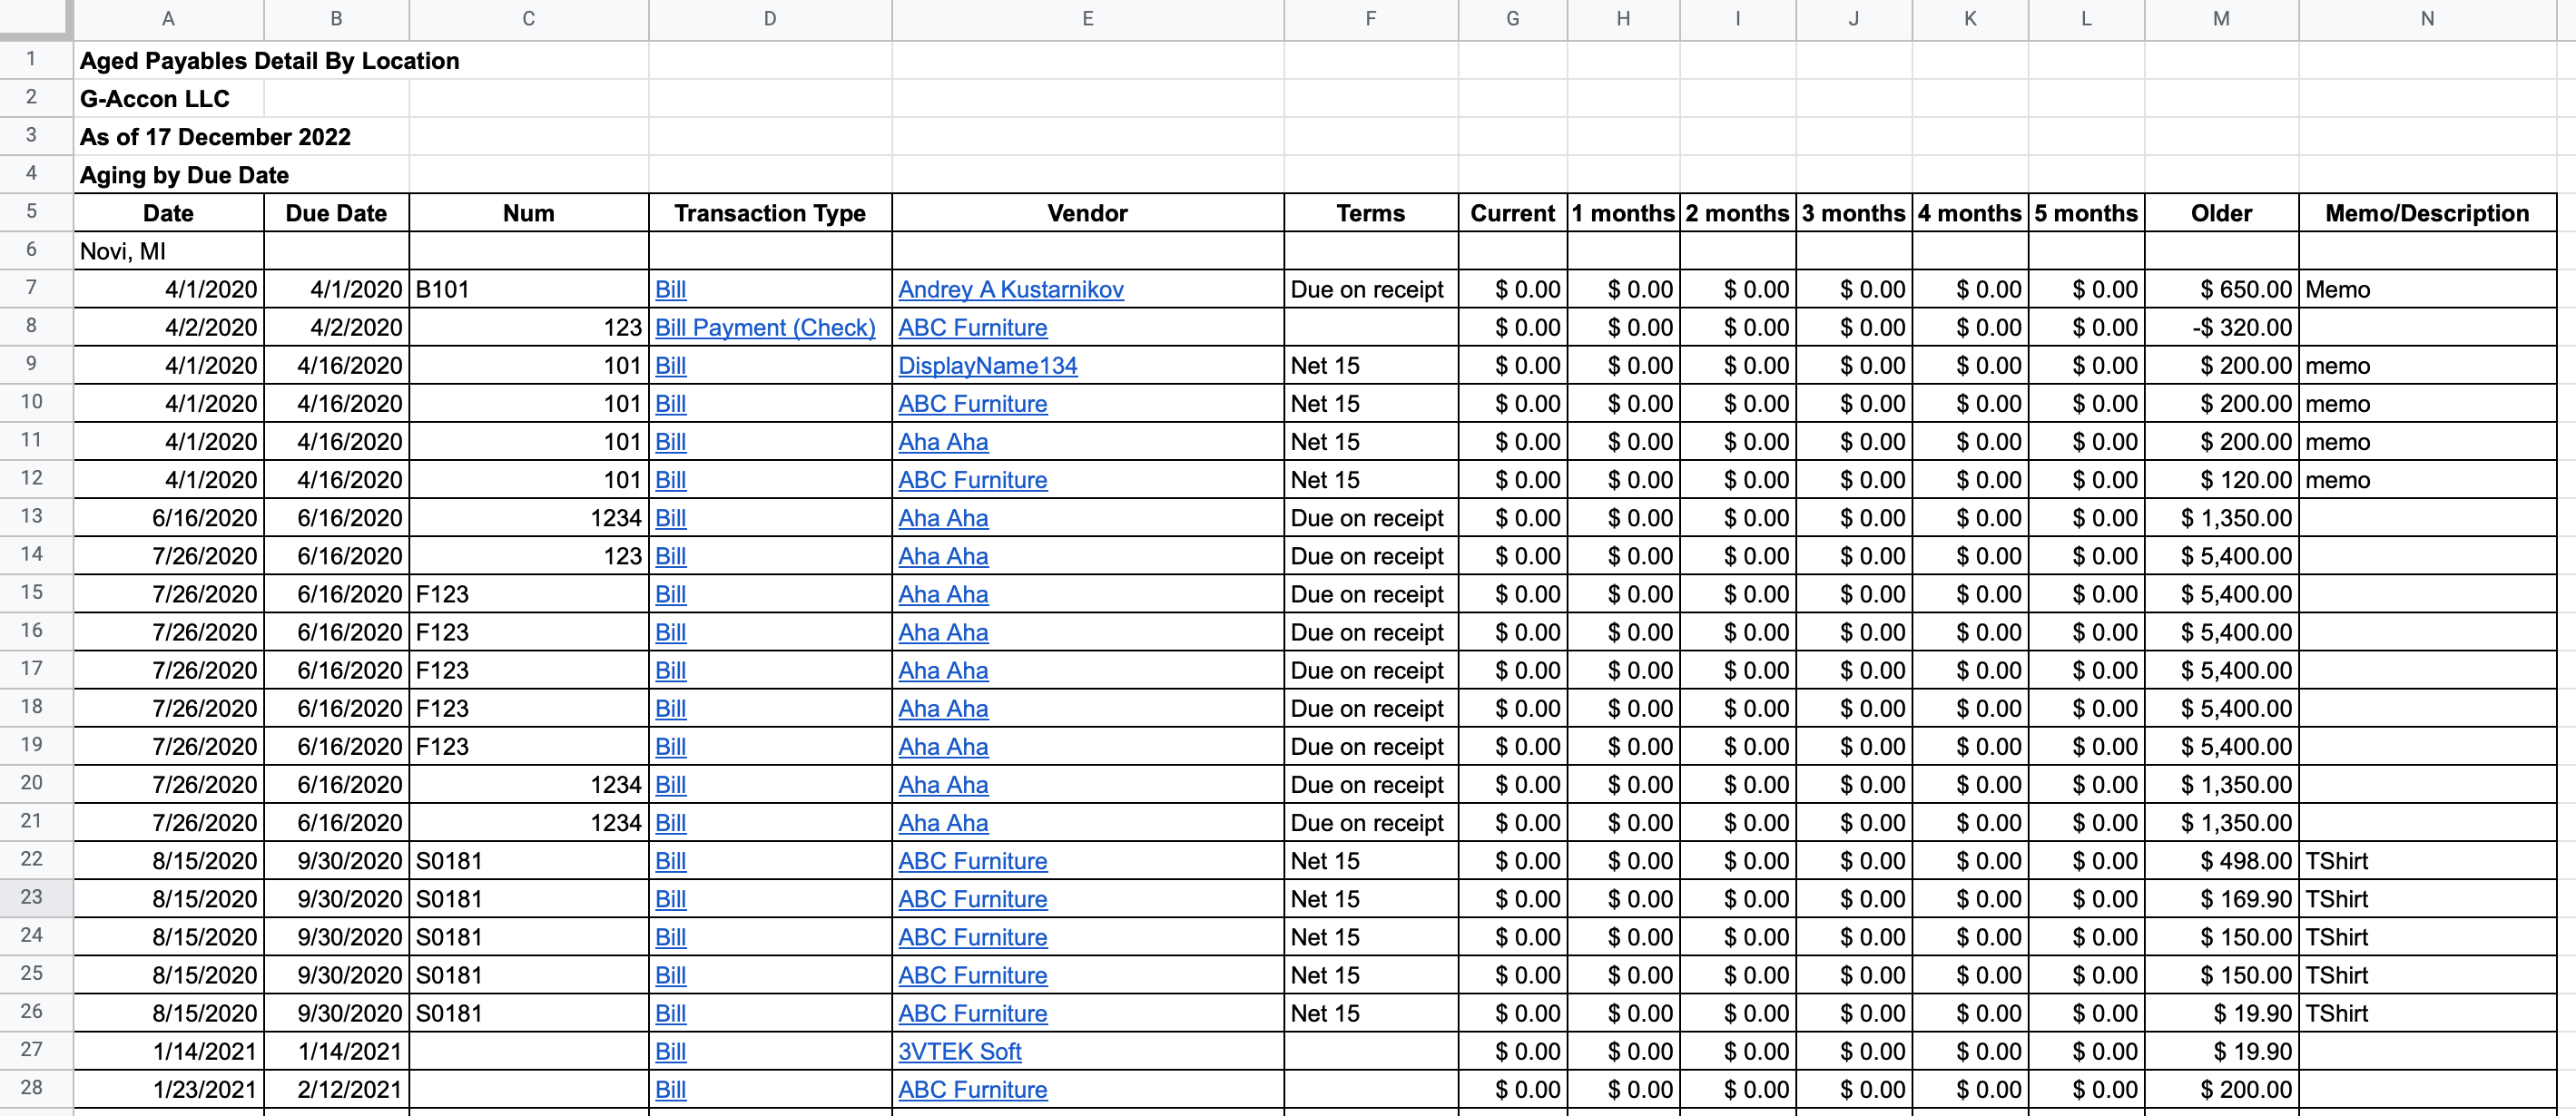Select the 'B101' Num cell
Screen dimensions: 2576x1116
click(x=528, y=289)
